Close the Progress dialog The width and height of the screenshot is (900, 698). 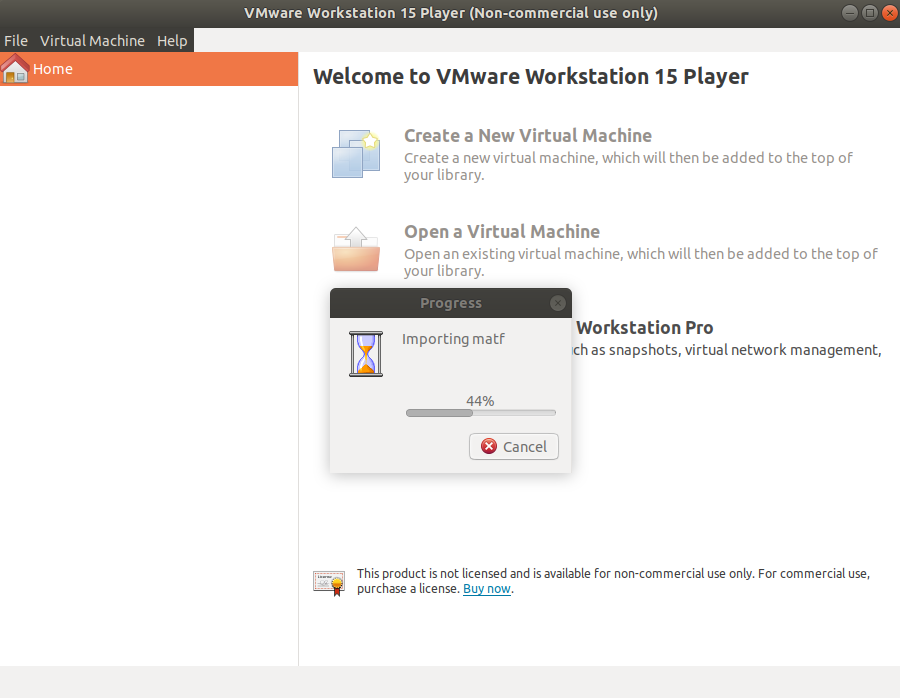[557, 303]
